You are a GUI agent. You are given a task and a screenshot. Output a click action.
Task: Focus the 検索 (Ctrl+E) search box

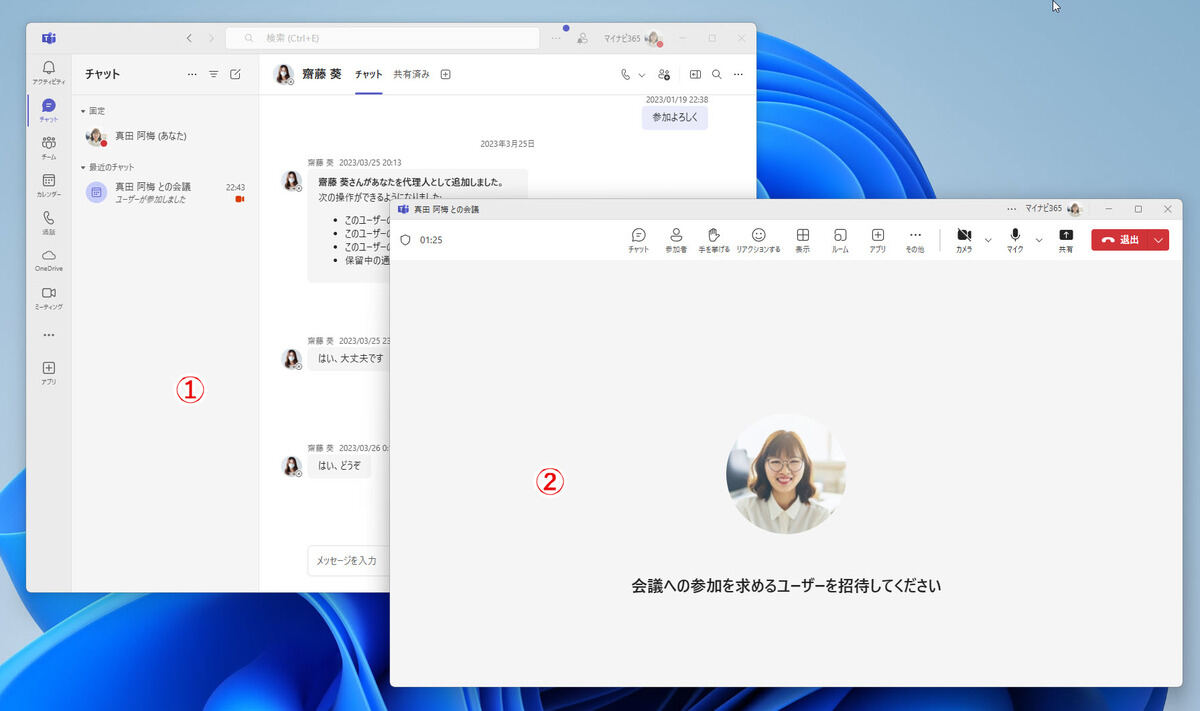click(383, 38)
